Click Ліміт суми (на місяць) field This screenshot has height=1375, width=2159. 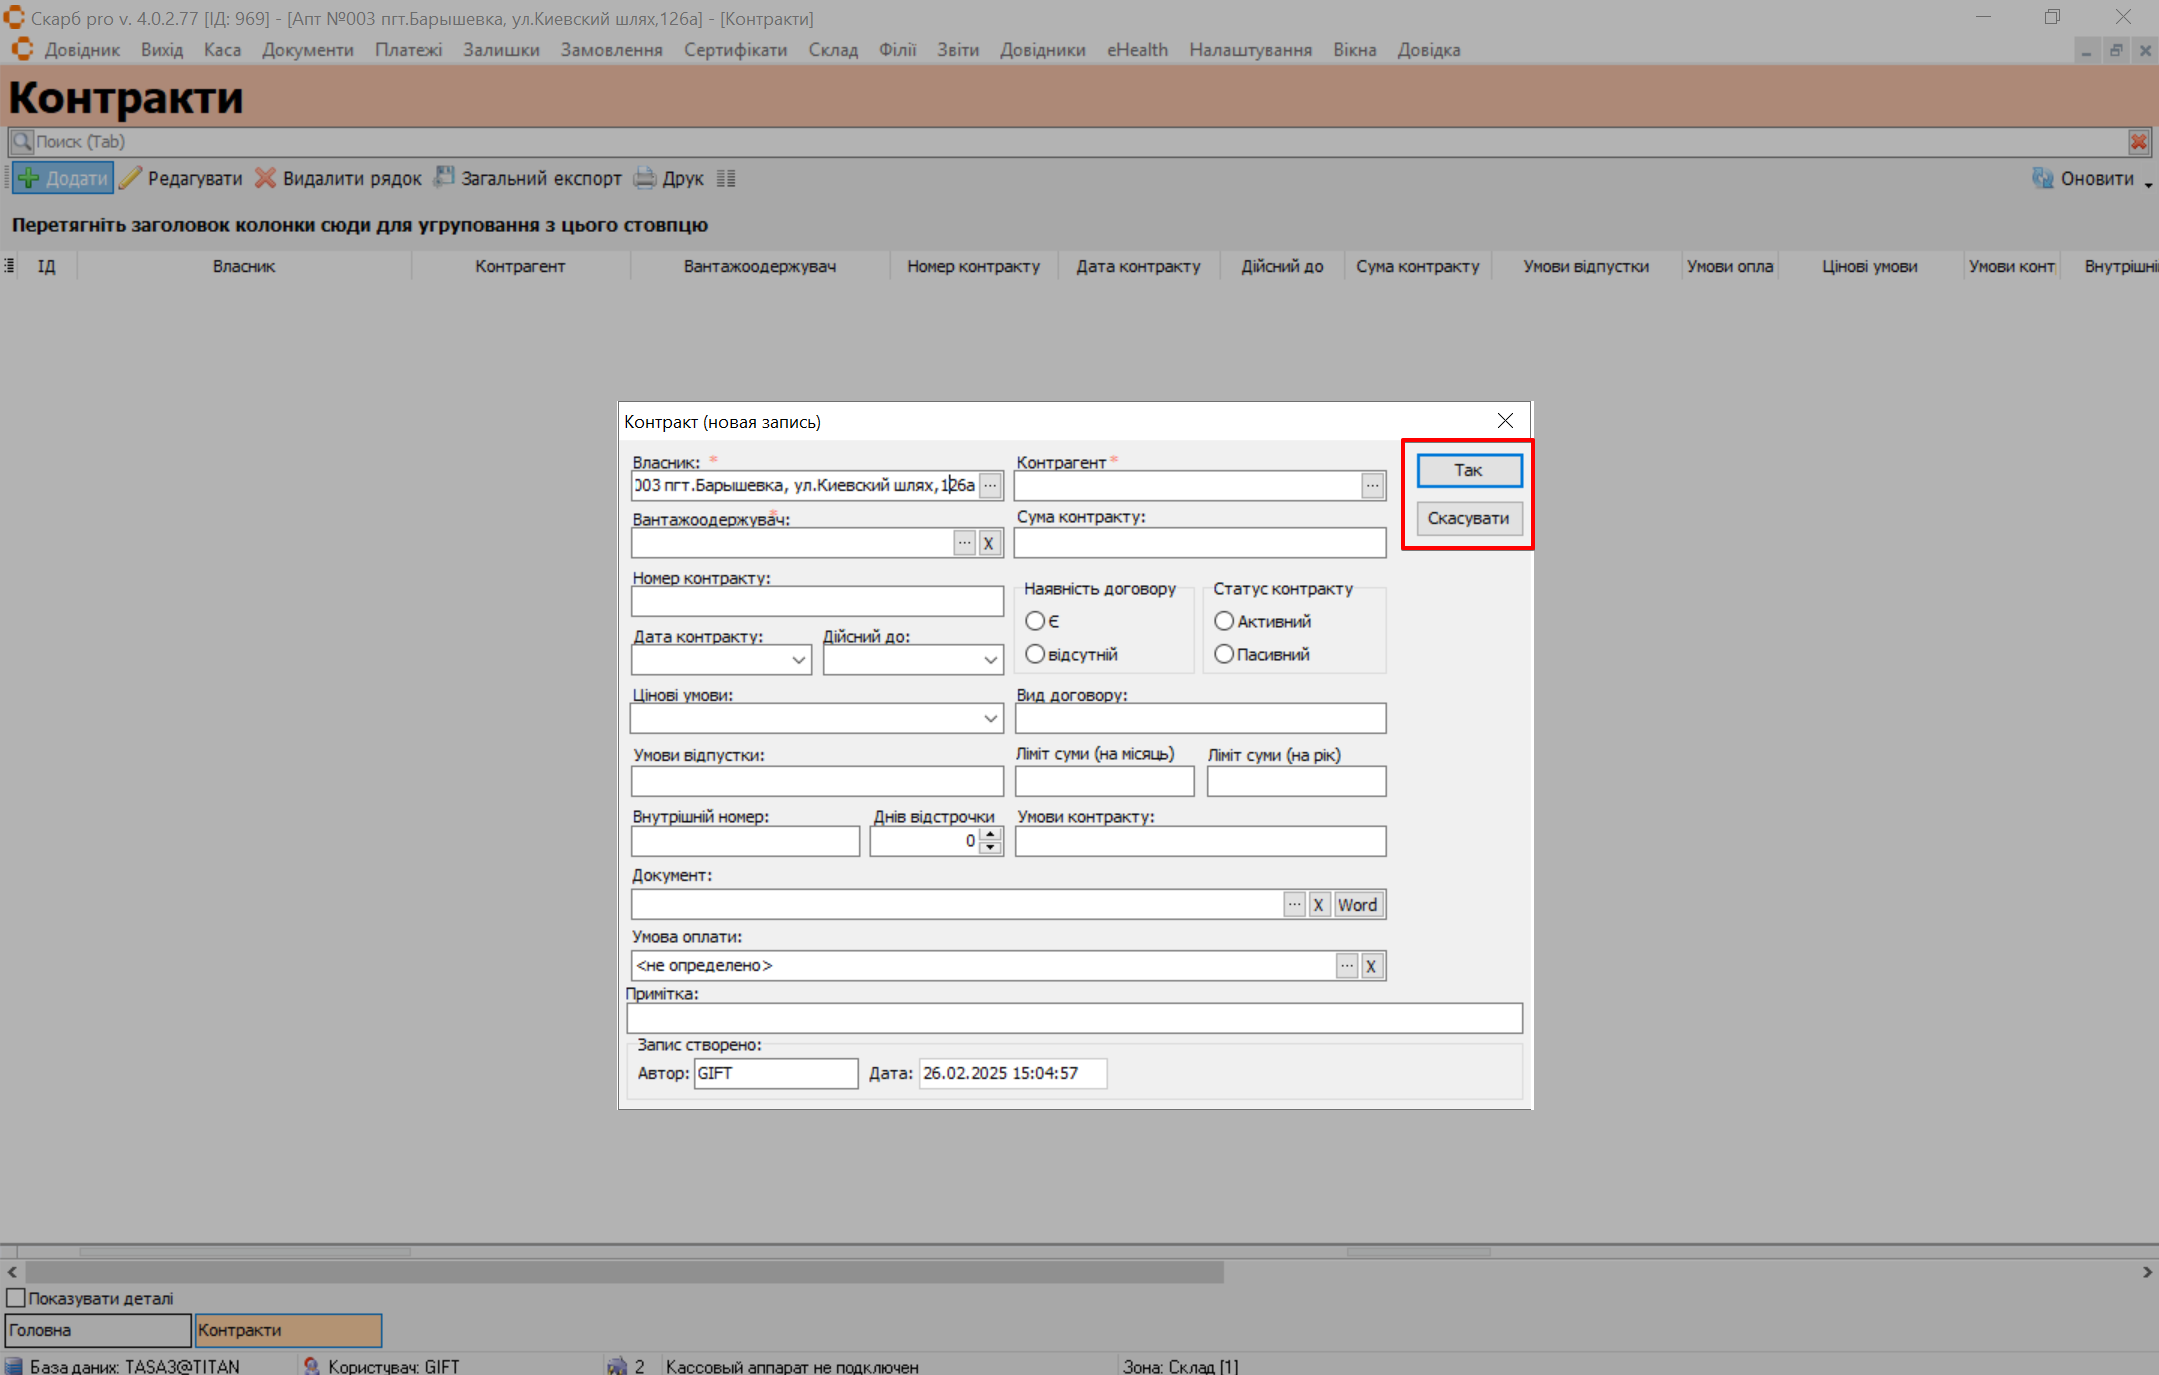(x=1104, y=781)
